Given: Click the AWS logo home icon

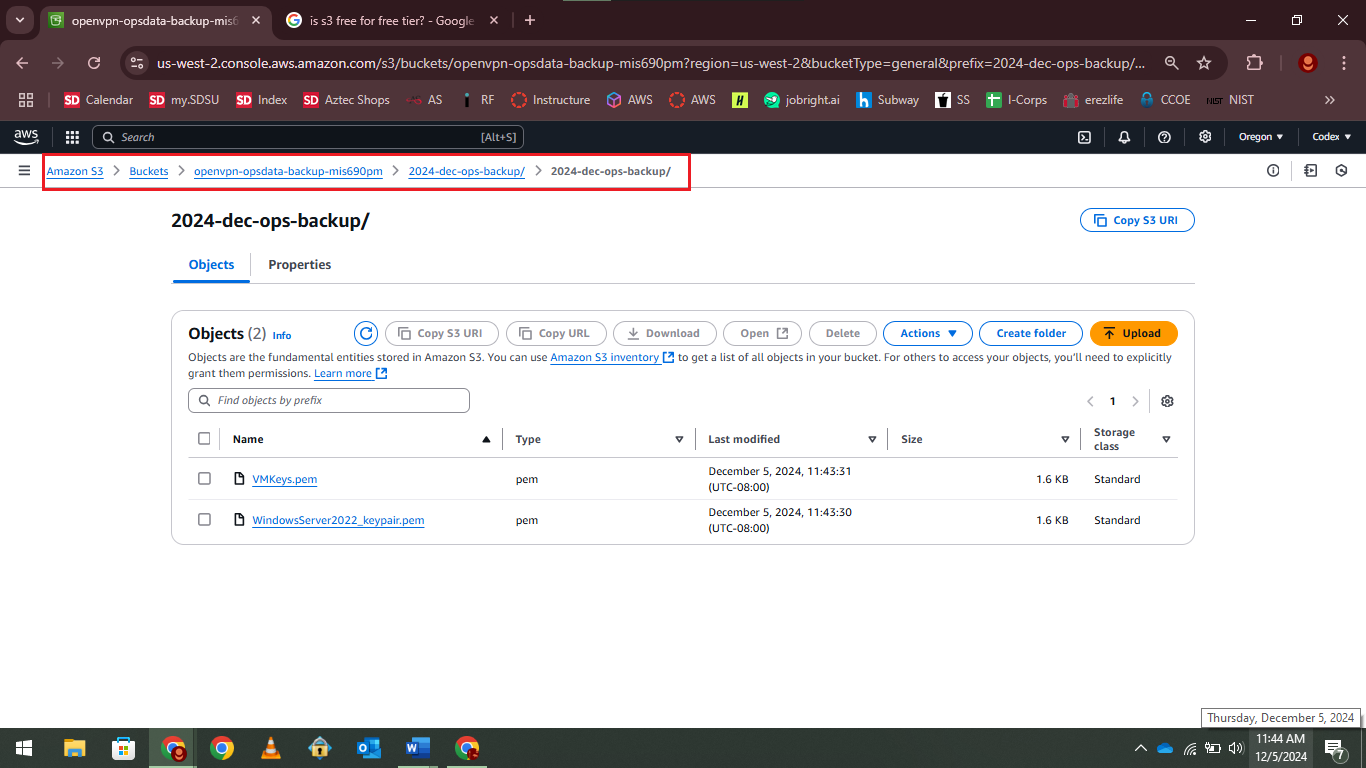Looking at the screenshot, I should click(x=26, y=137).
